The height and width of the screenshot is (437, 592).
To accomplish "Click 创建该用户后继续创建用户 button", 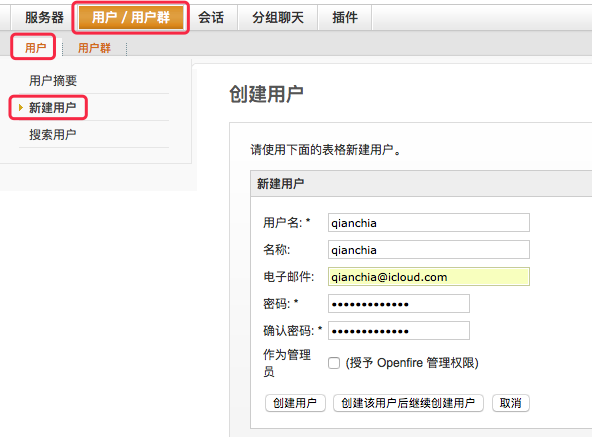I will (x=408, y=403).
